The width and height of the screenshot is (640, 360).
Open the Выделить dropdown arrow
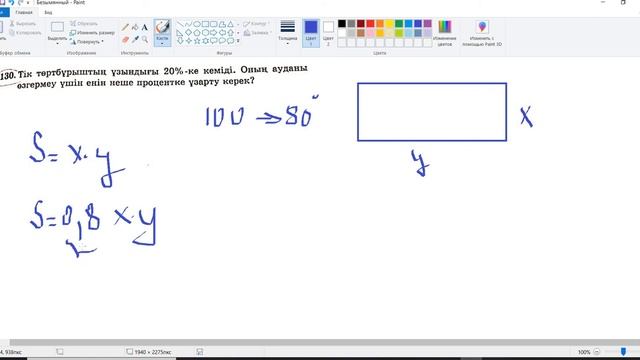[x=57, y=44]
